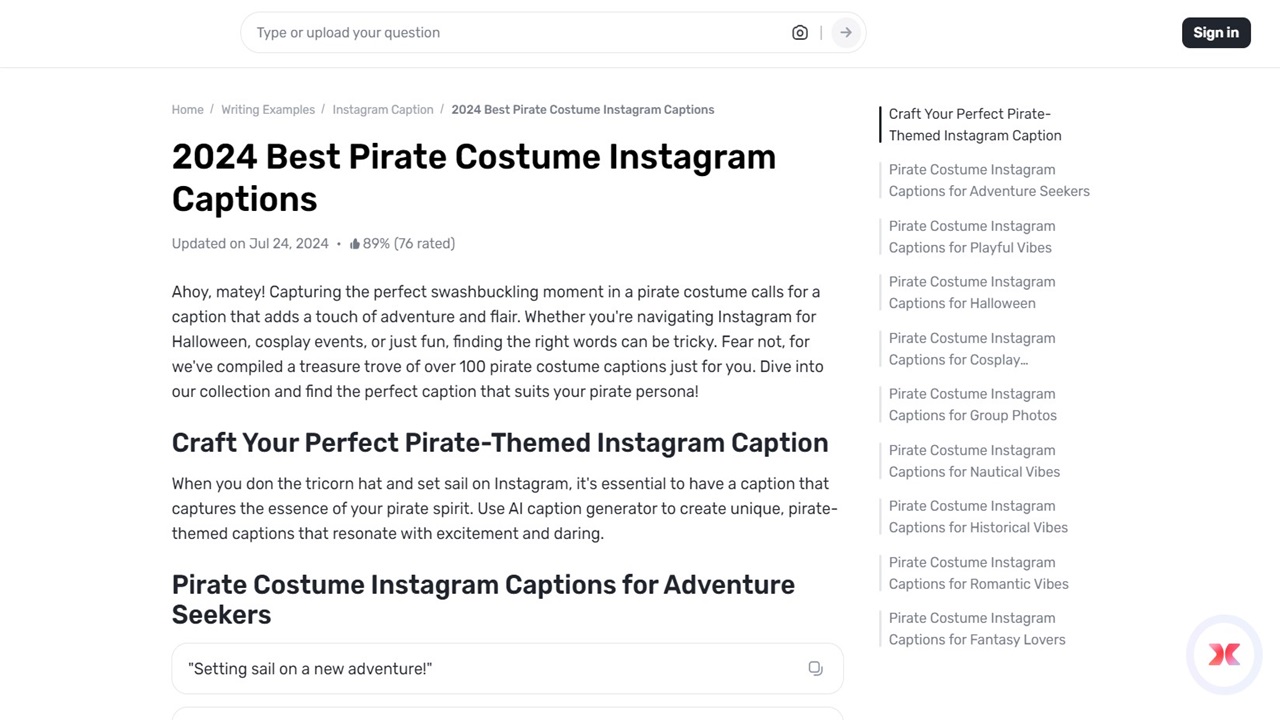Jump to captions for Cosplay section

(971, 348)
